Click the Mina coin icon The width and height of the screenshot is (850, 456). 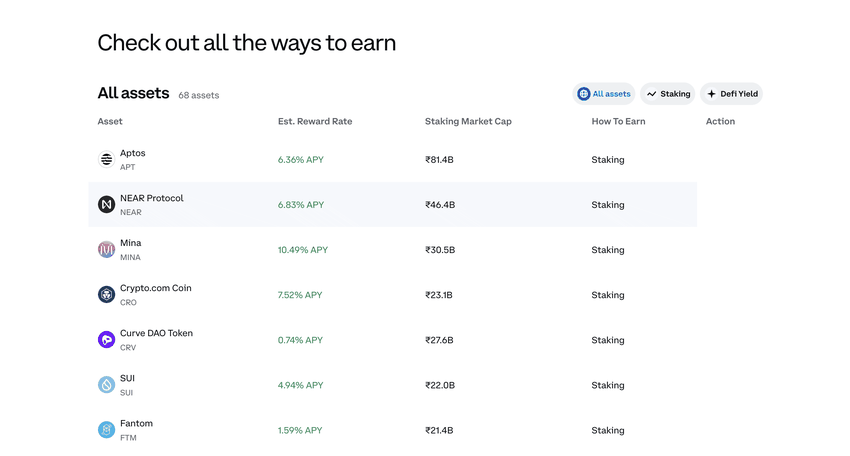pyautogui.click(x=106, y=250)
